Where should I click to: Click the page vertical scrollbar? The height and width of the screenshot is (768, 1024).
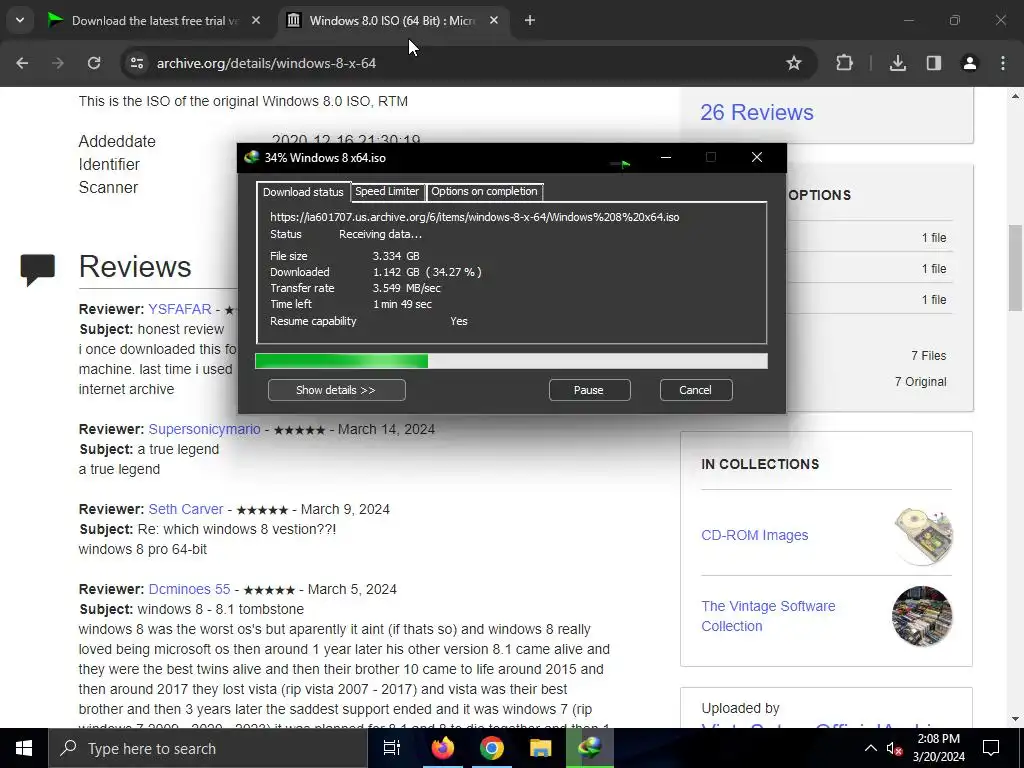click(1015, 268)
